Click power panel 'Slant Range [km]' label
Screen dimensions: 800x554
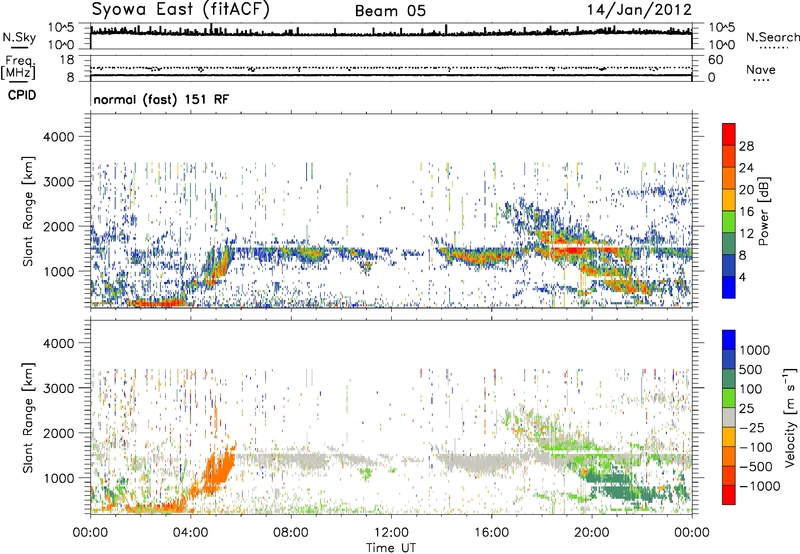click(28, 211)
